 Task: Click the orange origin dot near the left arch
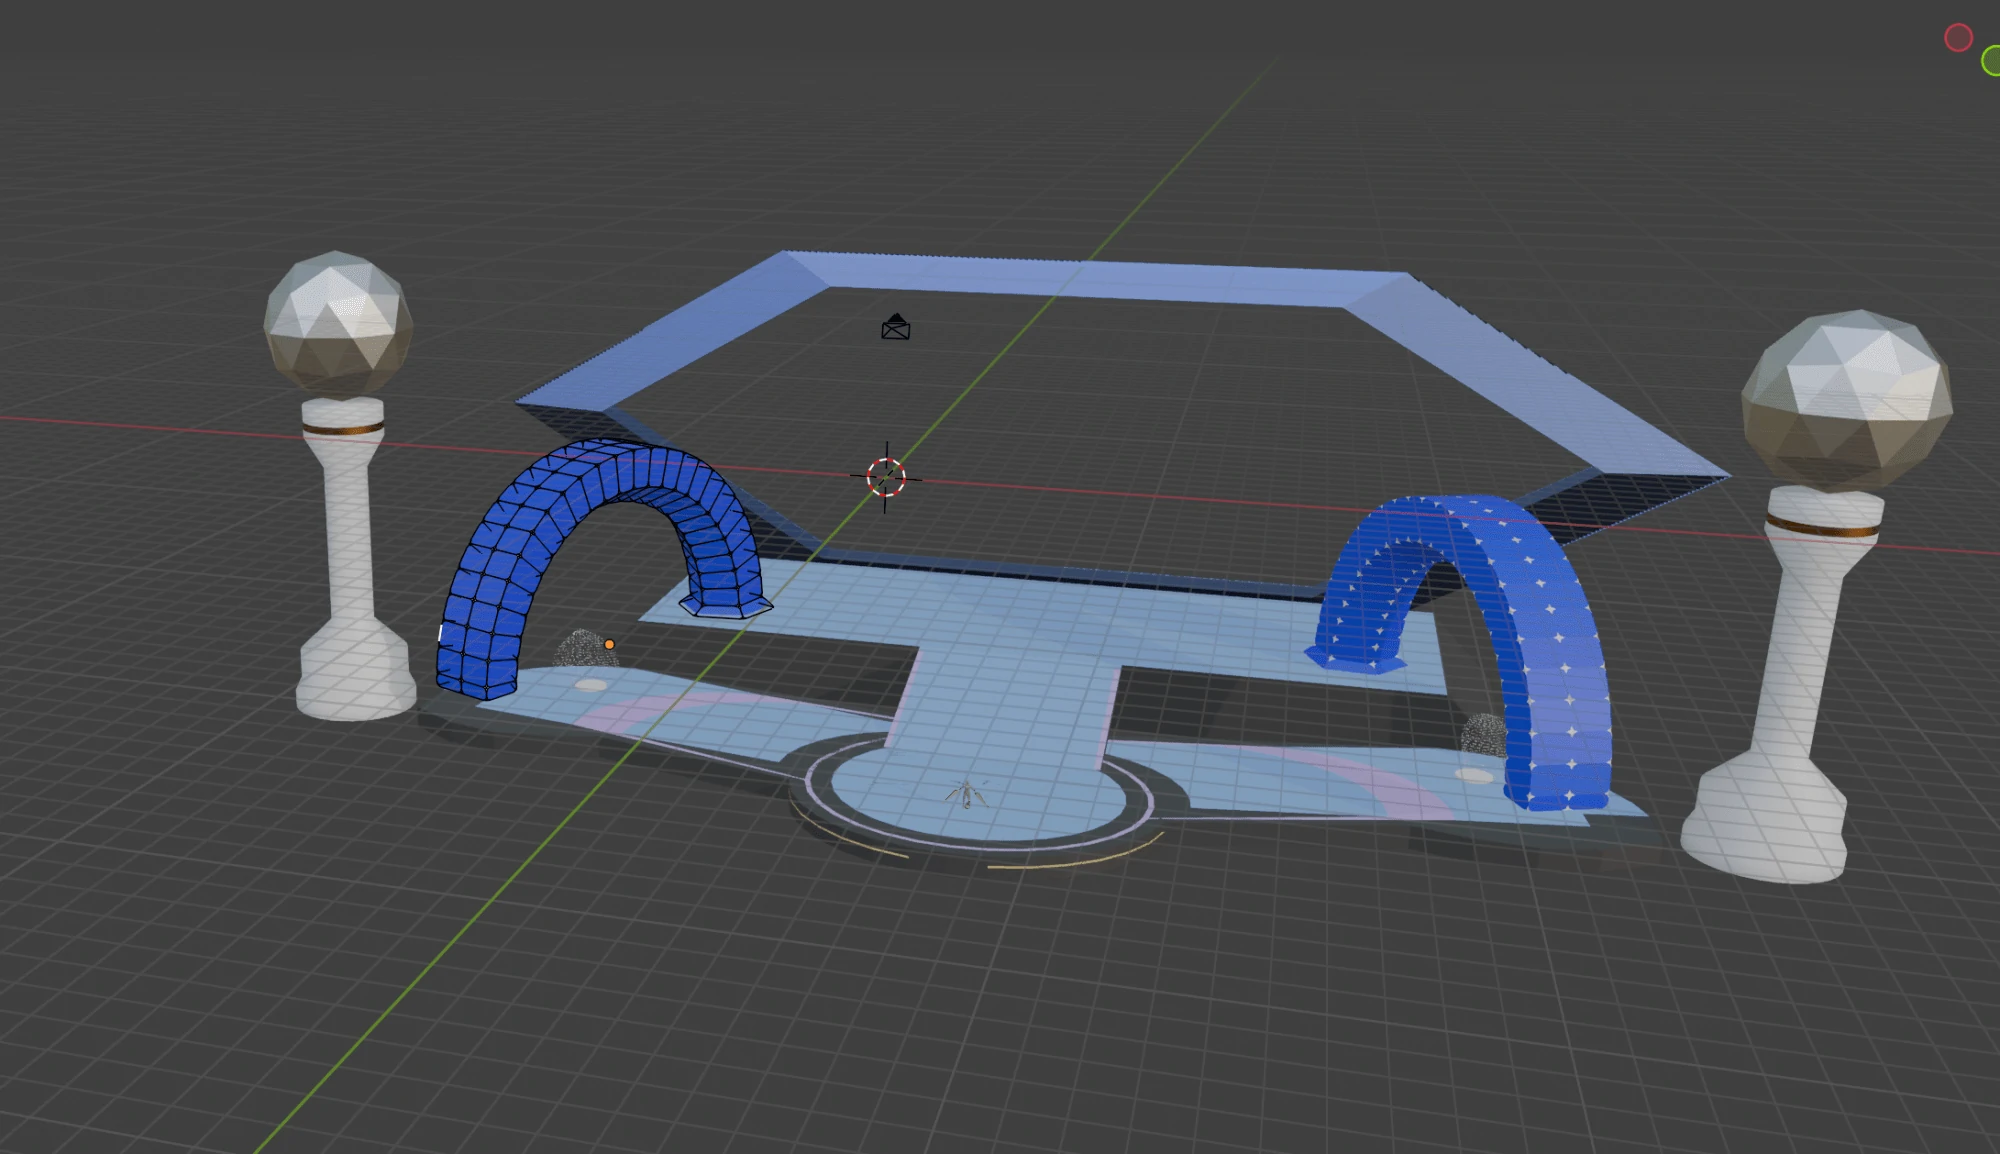609,644
